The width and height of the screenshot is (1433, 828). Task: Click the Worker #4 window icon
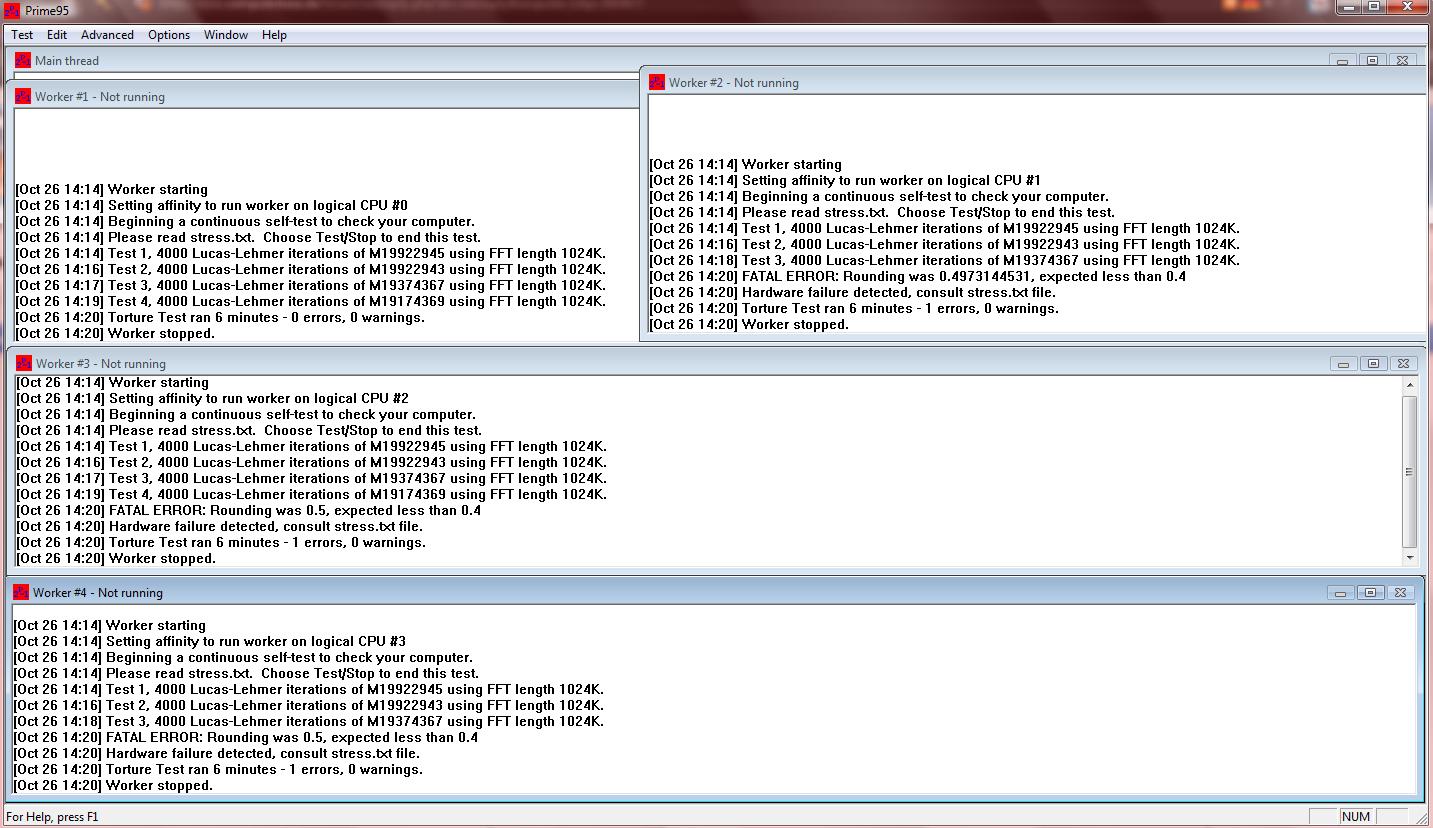pyautogui.click(x=21, y=592)
